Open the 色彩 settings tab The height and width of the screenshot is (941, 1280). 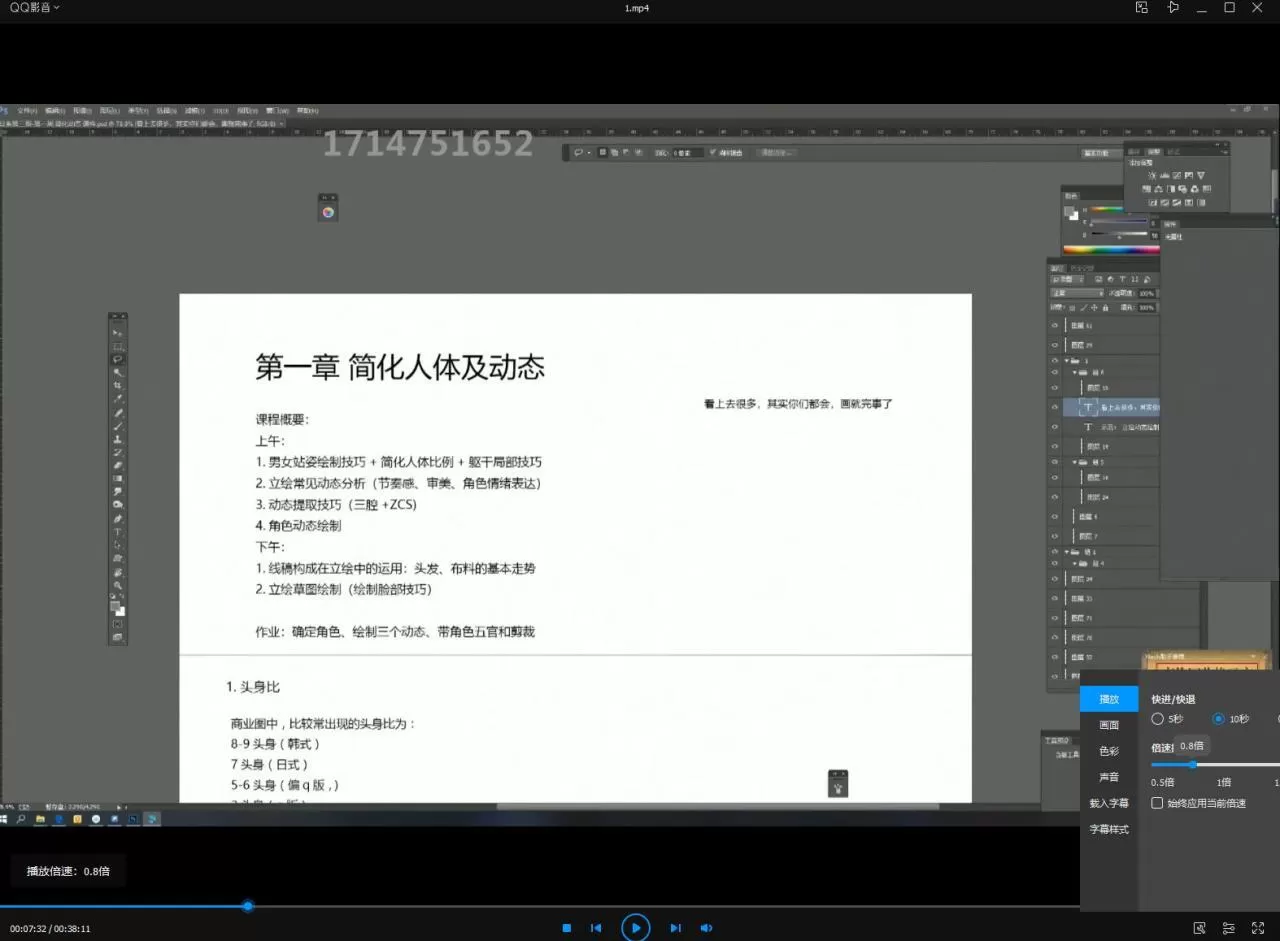tap(1109, 751)
